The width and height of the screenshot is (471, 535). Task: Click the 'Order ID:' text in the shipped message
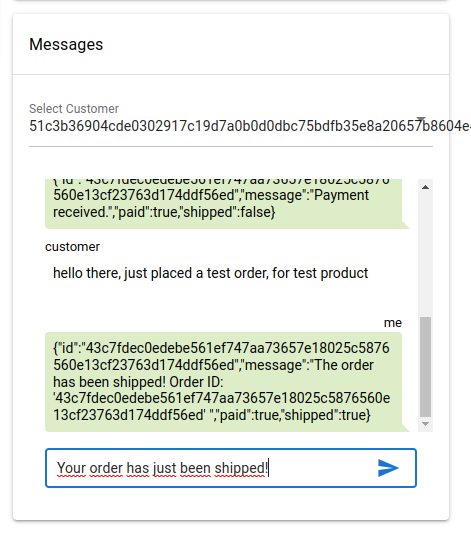click(196, 382)
